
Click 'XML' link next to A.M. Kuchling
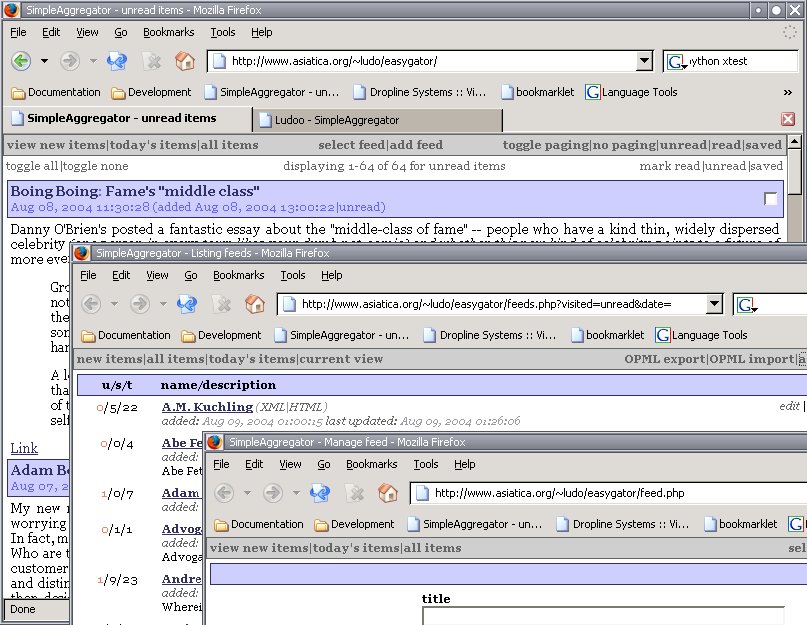(x=271, y=407)
